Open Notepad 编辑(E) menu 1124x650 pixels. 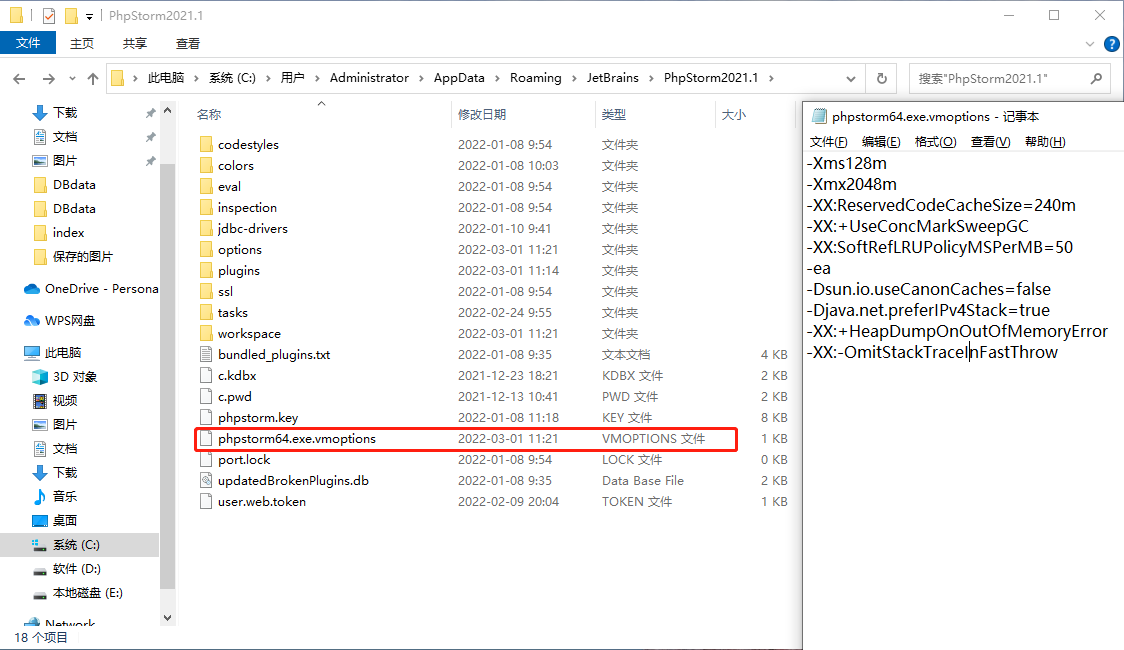pyautogui.click(x=881, y=142)
